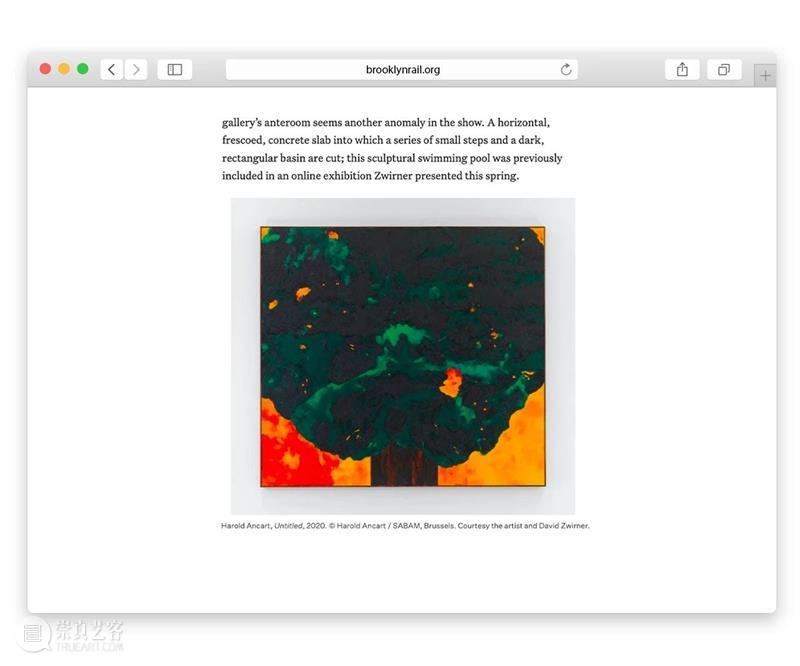800x666 pixels.
Task: Show the Safari sidebar
Action: (175, 69)
